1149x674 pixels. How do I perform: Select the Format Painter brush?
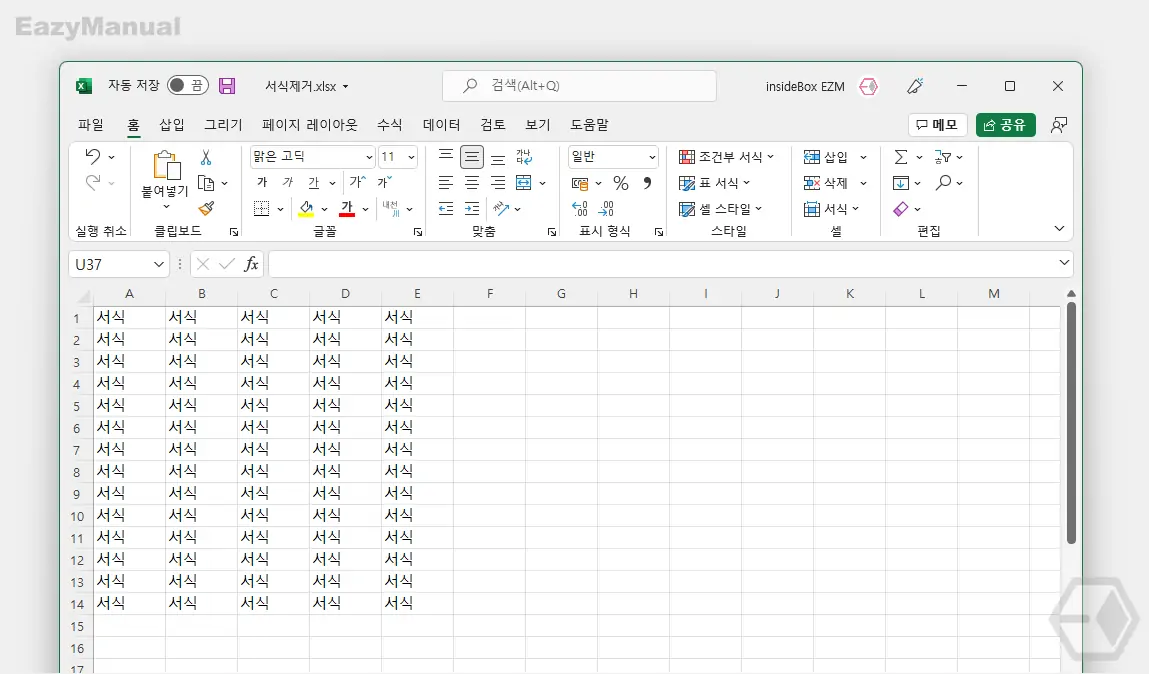207,209
